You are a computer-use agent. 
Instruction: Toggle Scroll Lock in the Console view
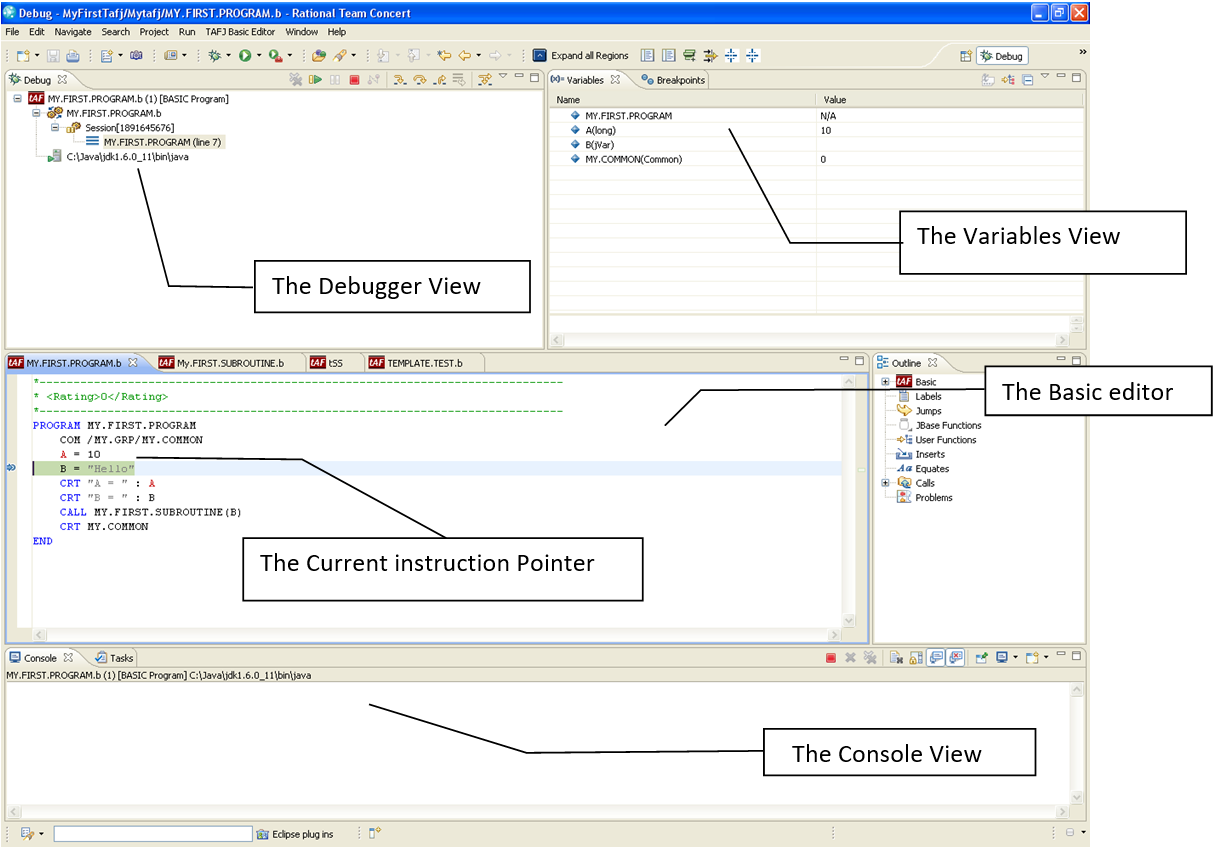point(915,658)
